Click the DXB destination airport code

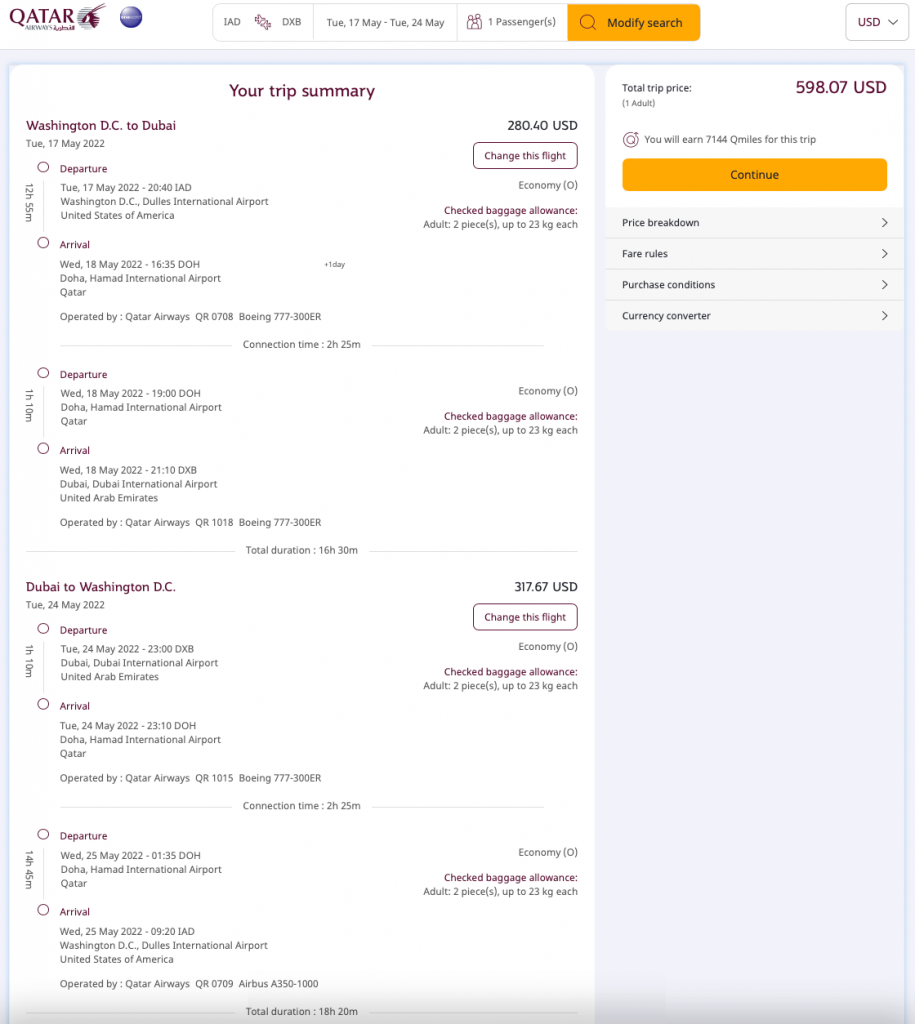tap(291, 22)
